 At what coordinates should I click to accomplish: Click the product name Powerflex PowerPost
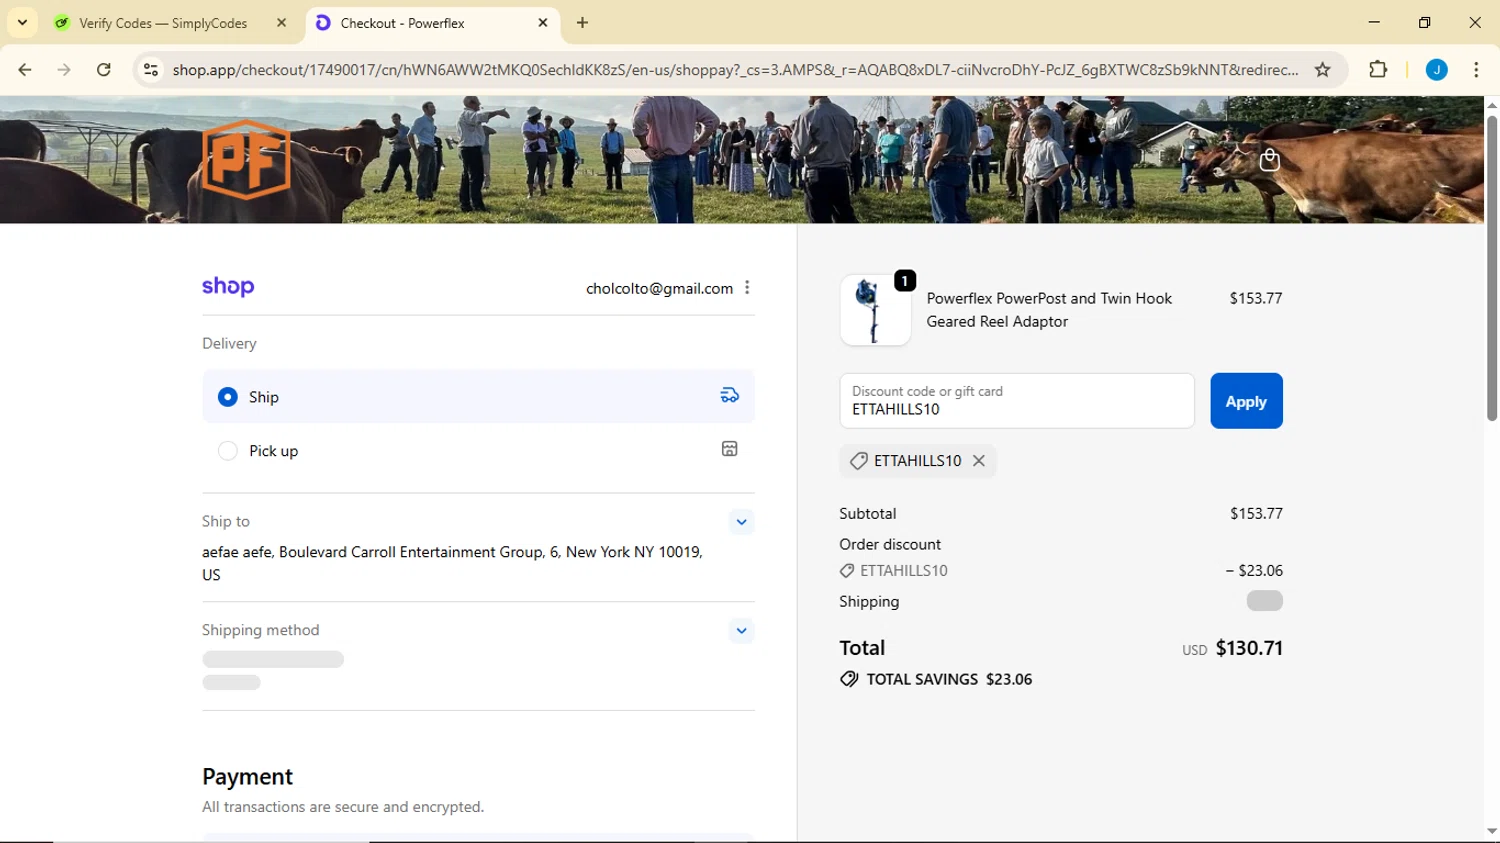[x=1049, y=310]
